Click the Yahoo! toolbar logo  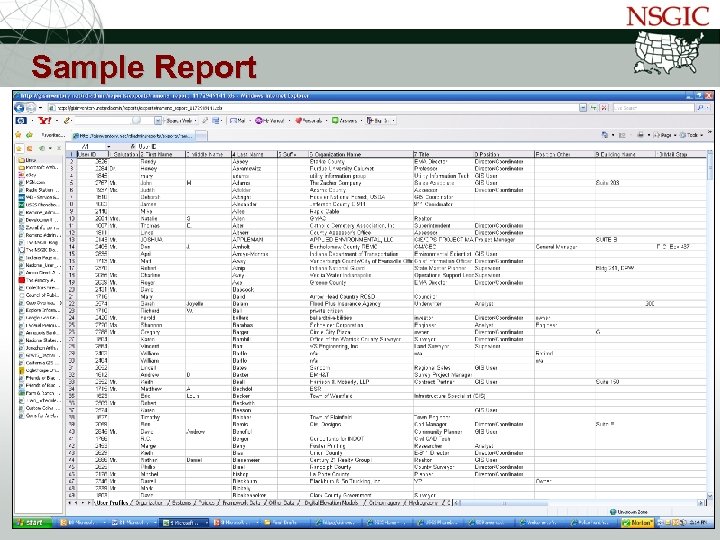pyautogui.click(x=45, y=121)
